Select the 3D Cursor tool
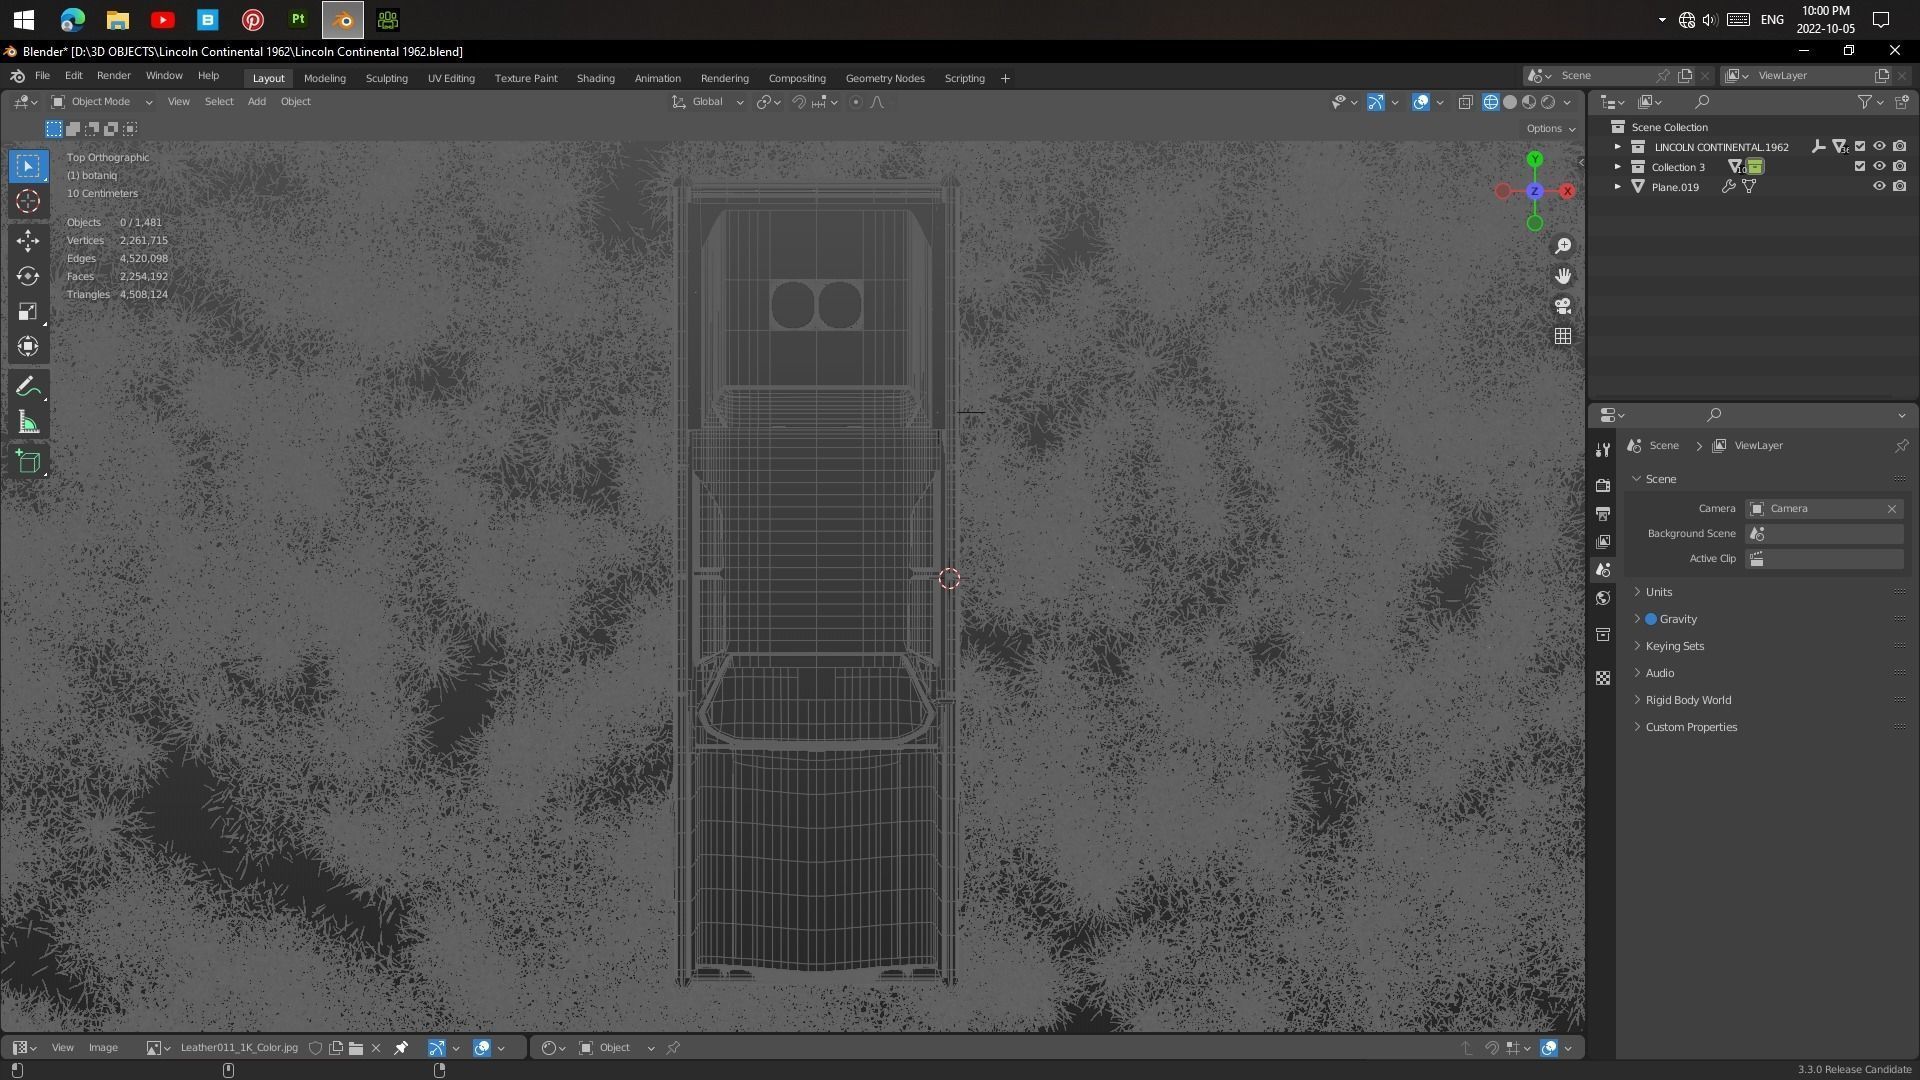 pyautogui.click(x=28, y=201)
